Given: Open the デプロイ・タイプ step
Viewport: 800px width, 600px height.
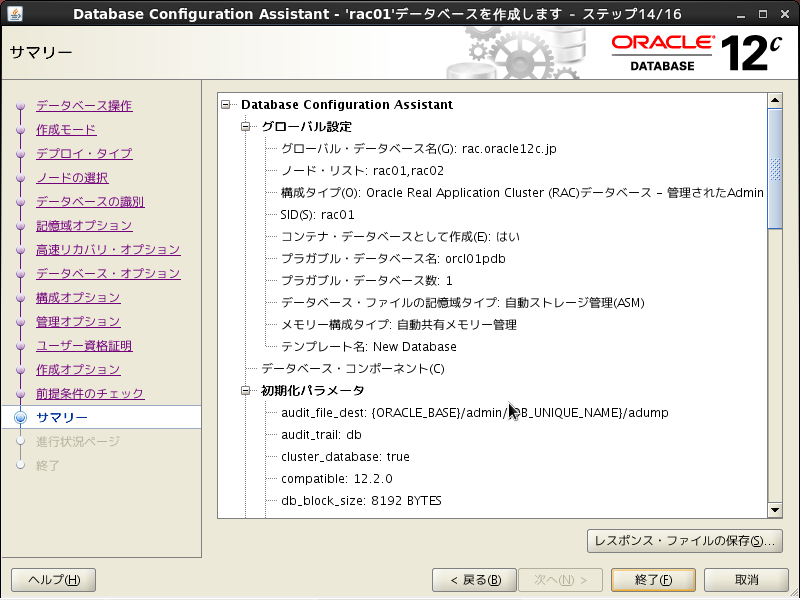Looking at the screenshot, I should click(84, 154).
